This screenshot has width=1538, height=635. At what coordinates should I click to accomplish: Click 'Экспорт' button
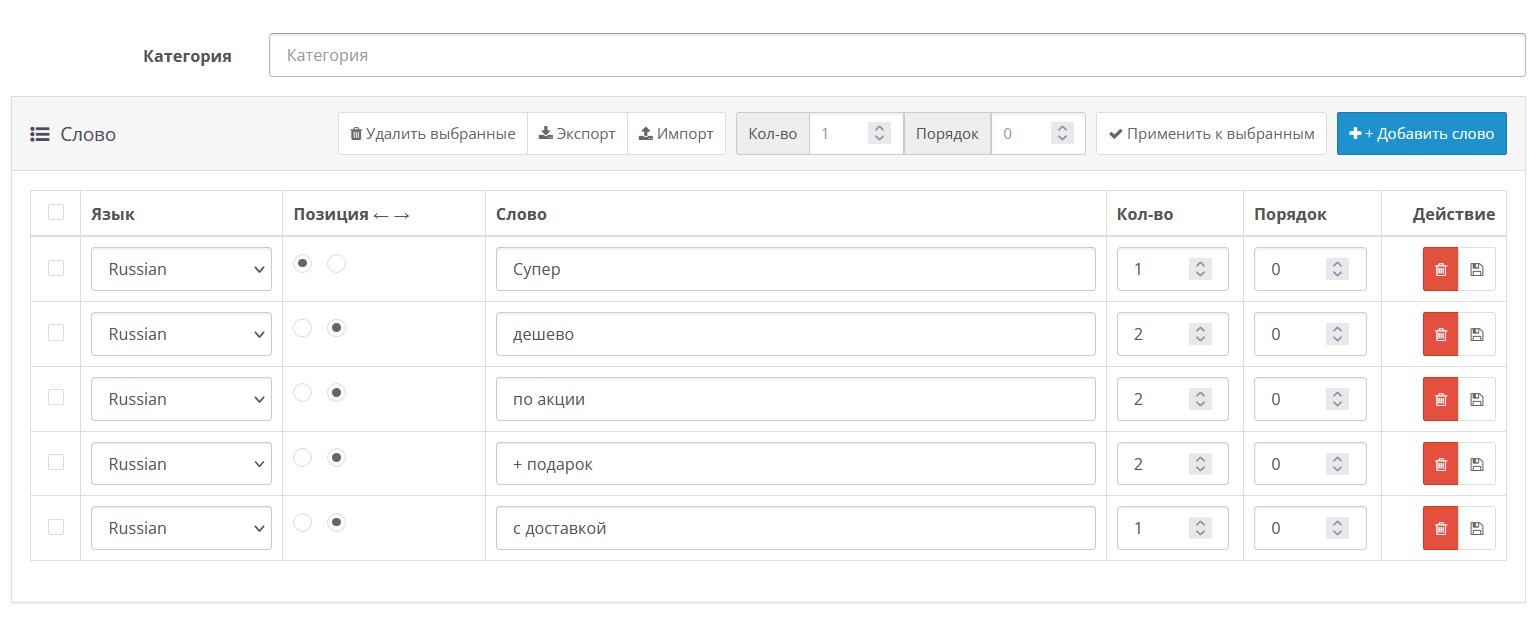point(577,134)
